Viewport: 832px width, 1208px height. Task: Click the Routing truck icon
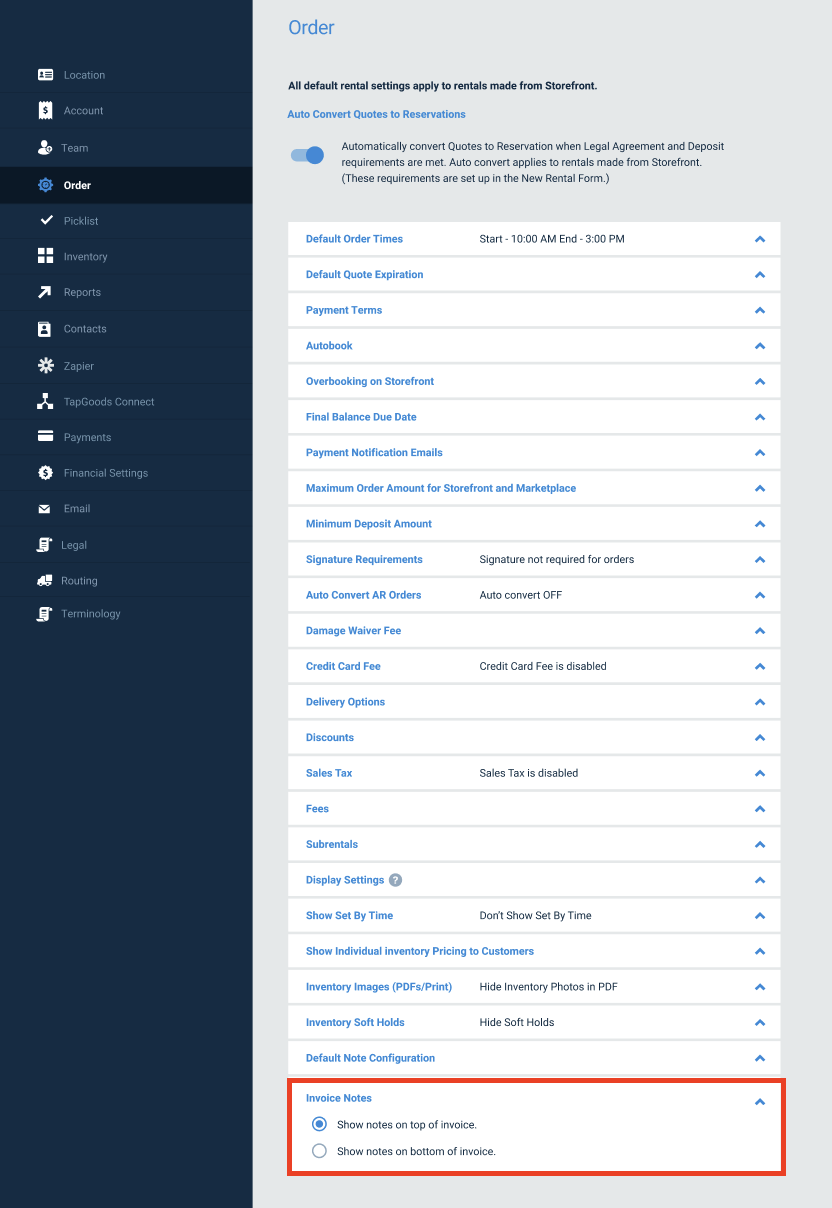click(x=44, y=581)
